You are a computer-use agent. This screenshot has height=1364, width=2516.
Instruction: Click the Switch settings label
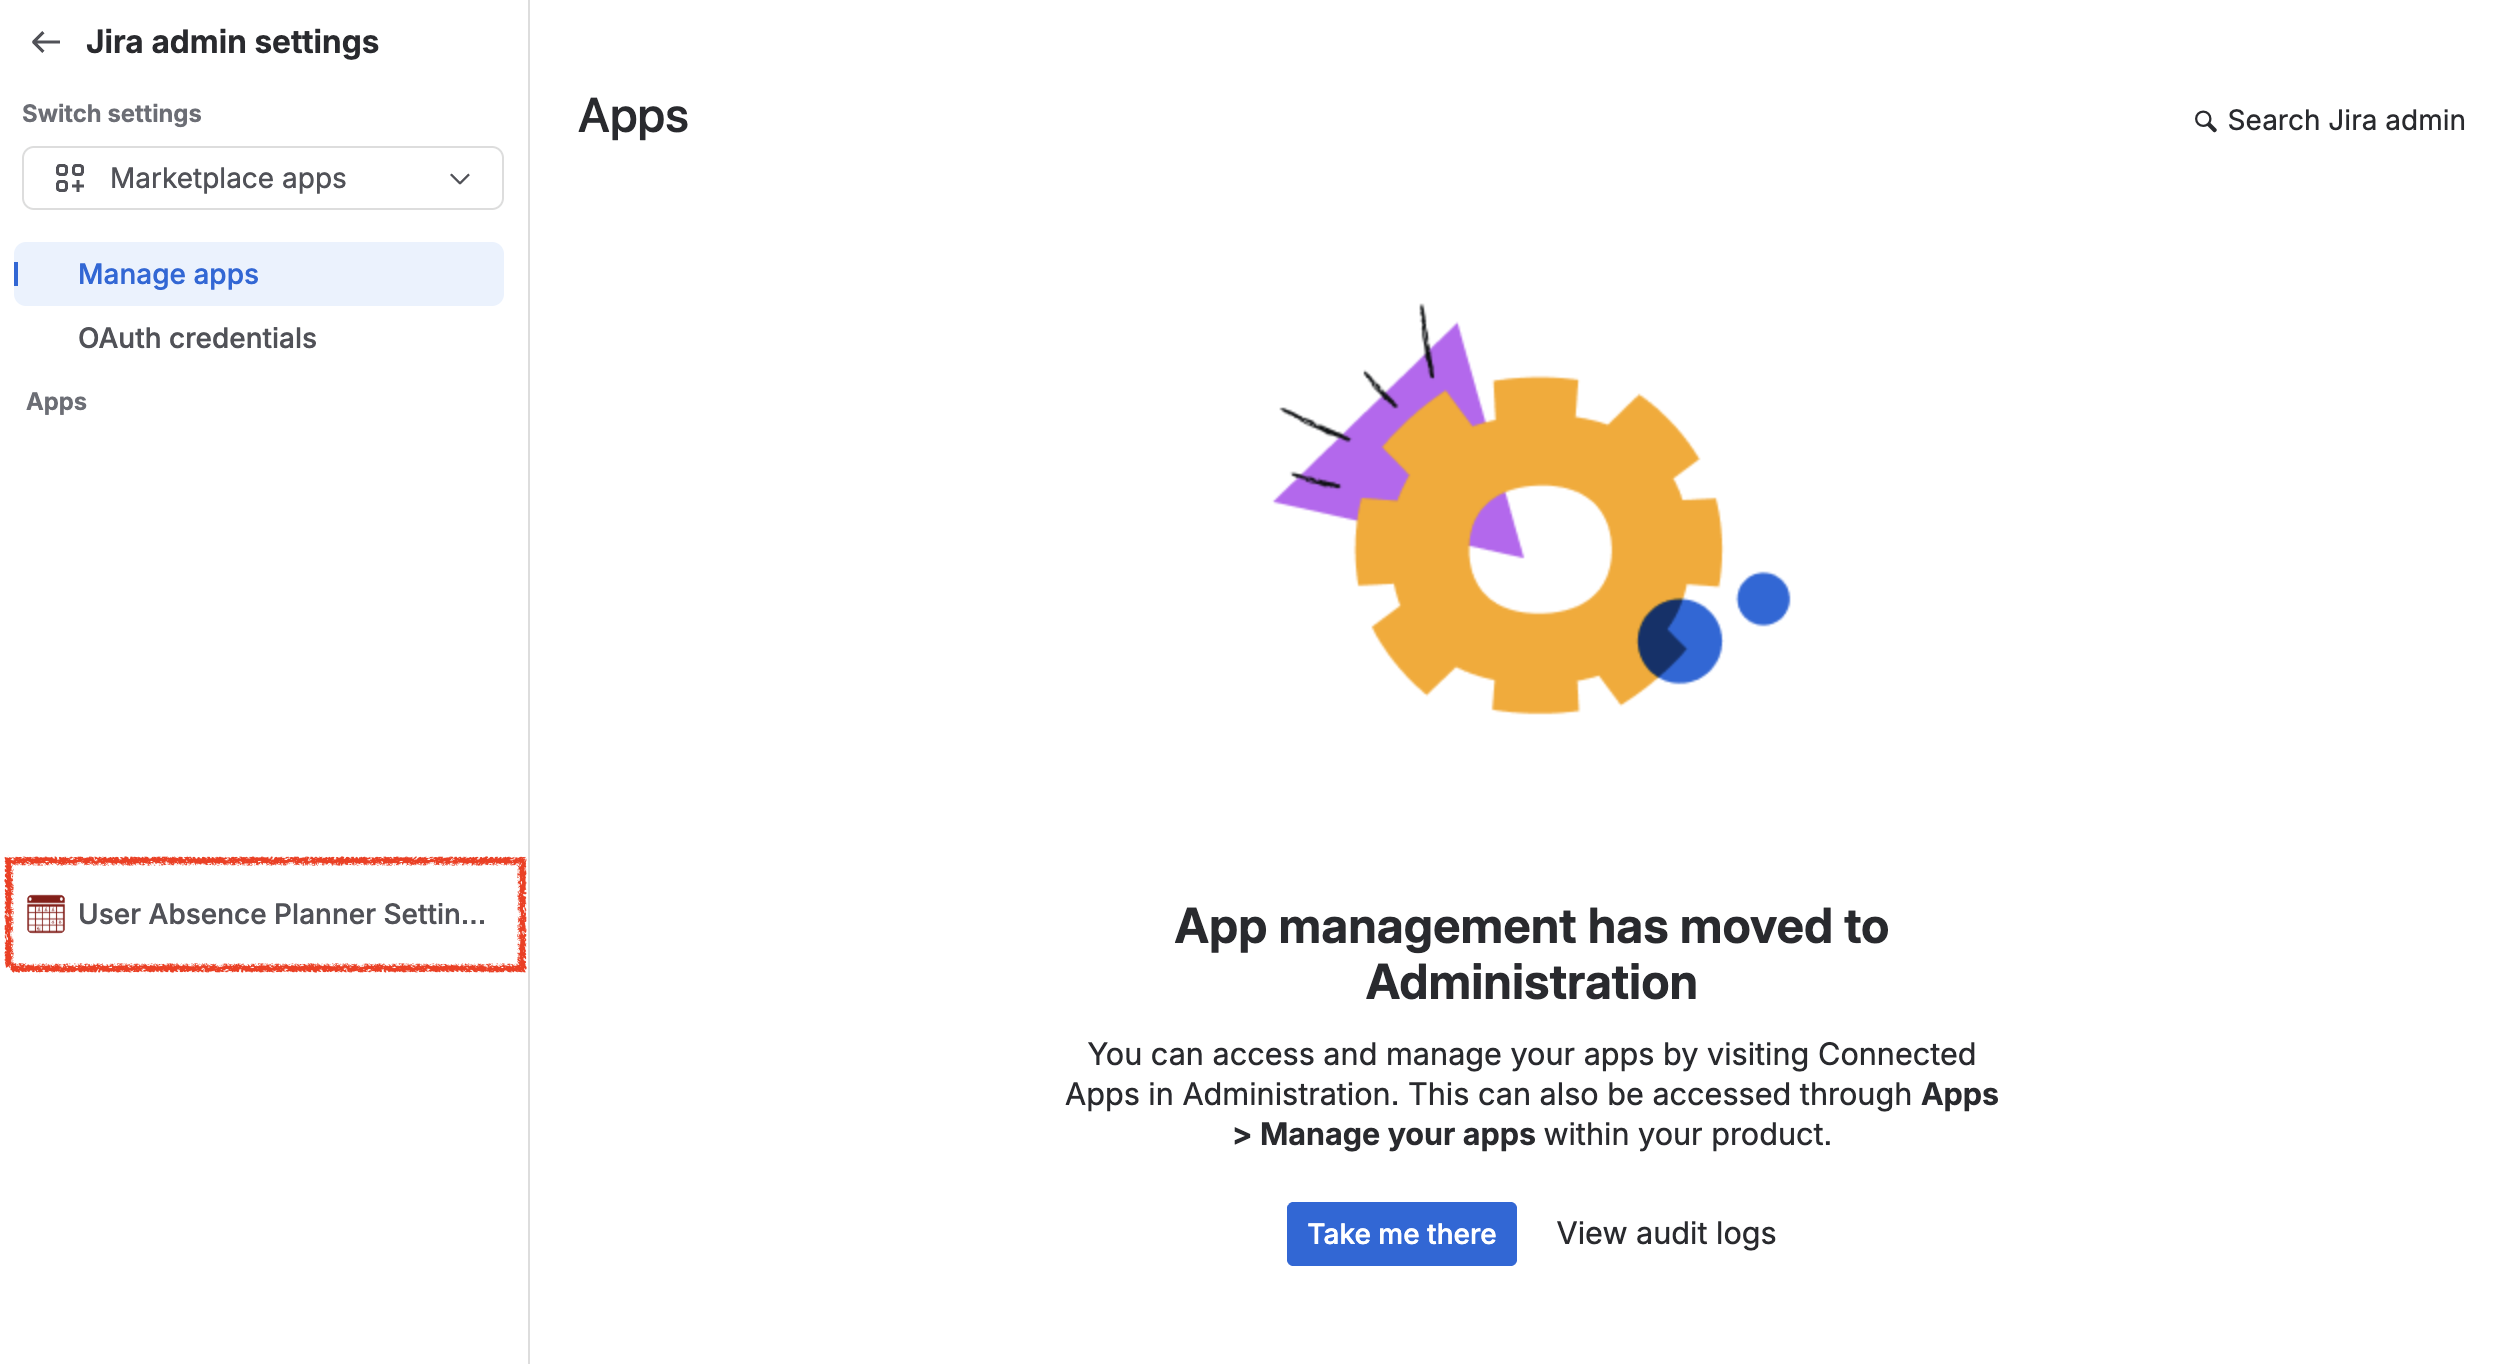pyautogui.click(x=112, y=114)
